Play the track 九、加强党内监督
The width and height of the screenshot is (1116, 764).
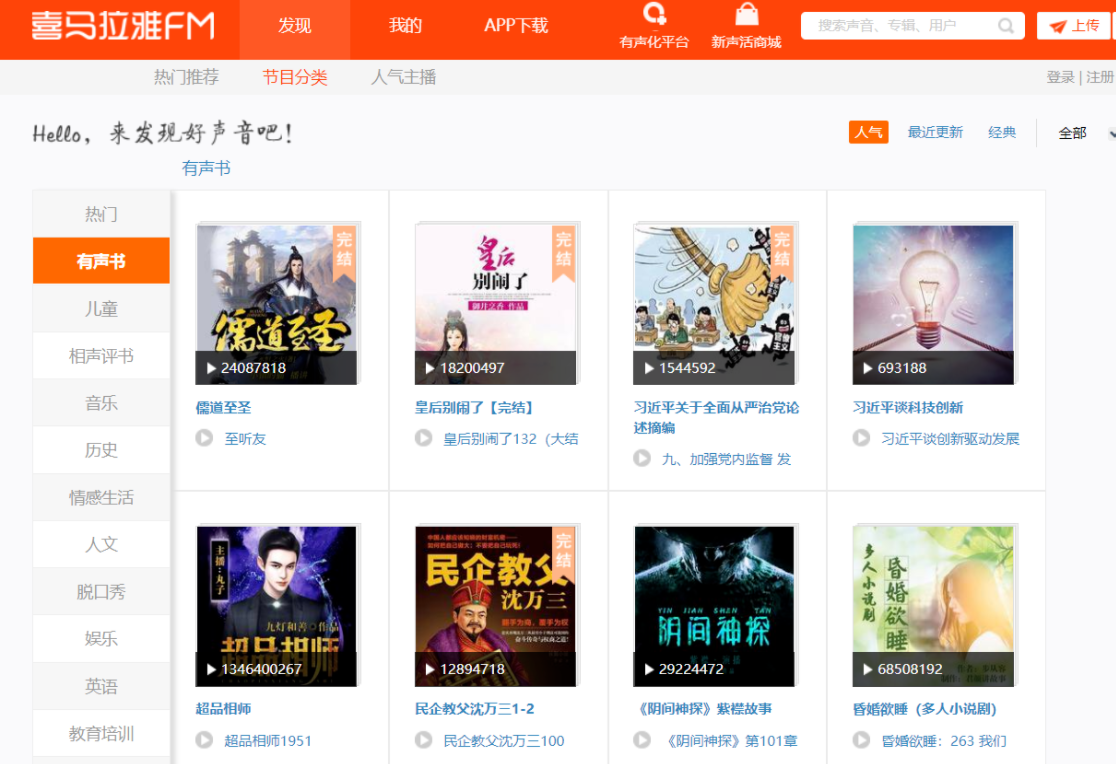pyautogui.click(x=642, y=459)
